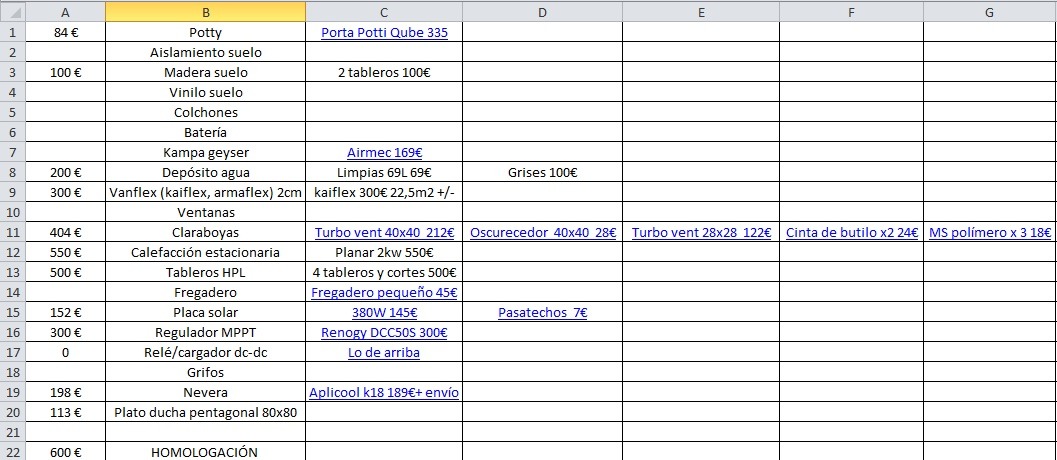Select column D header
The image size is (1057, 460).
[x=542, y=11]
